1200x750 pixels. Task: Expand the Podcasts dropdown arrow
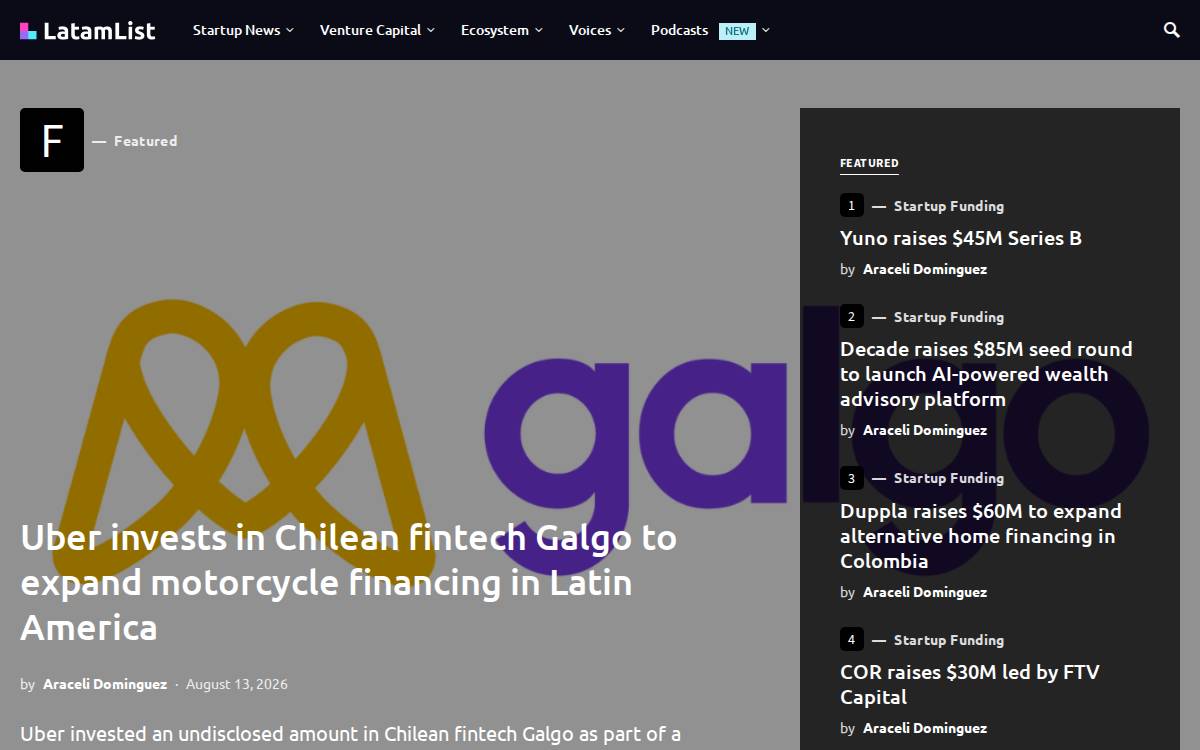[x=766, y=31]
